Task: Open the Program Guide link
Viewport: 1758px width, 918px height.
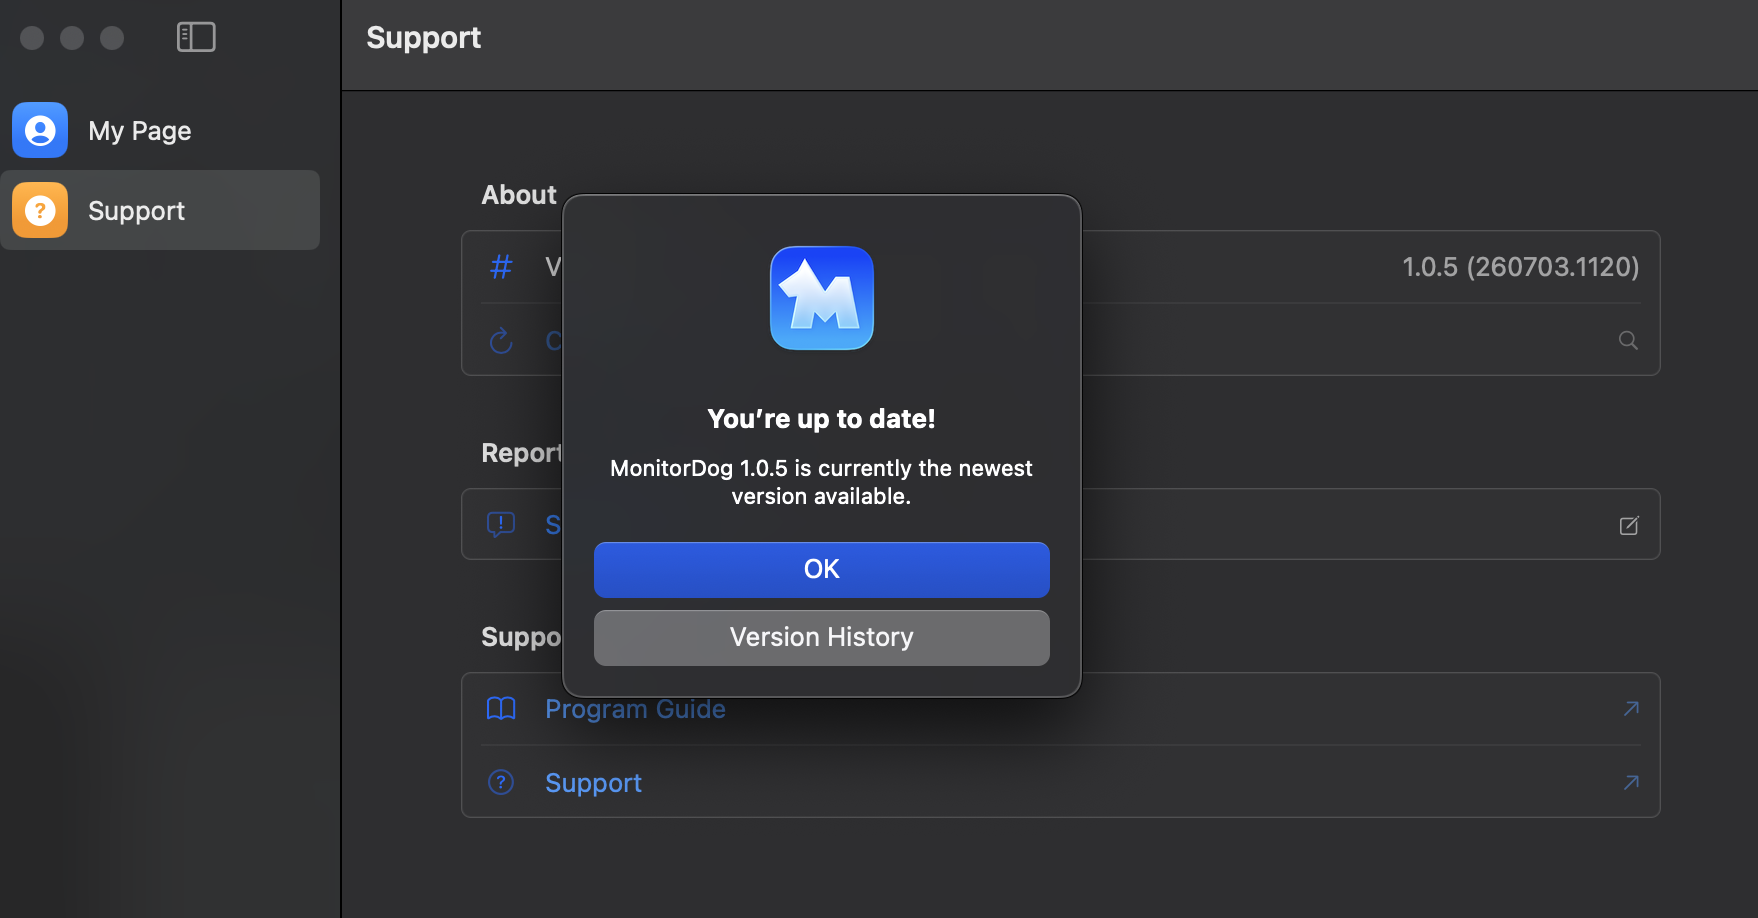Action: pyautogui.click(x=635, y=709)
